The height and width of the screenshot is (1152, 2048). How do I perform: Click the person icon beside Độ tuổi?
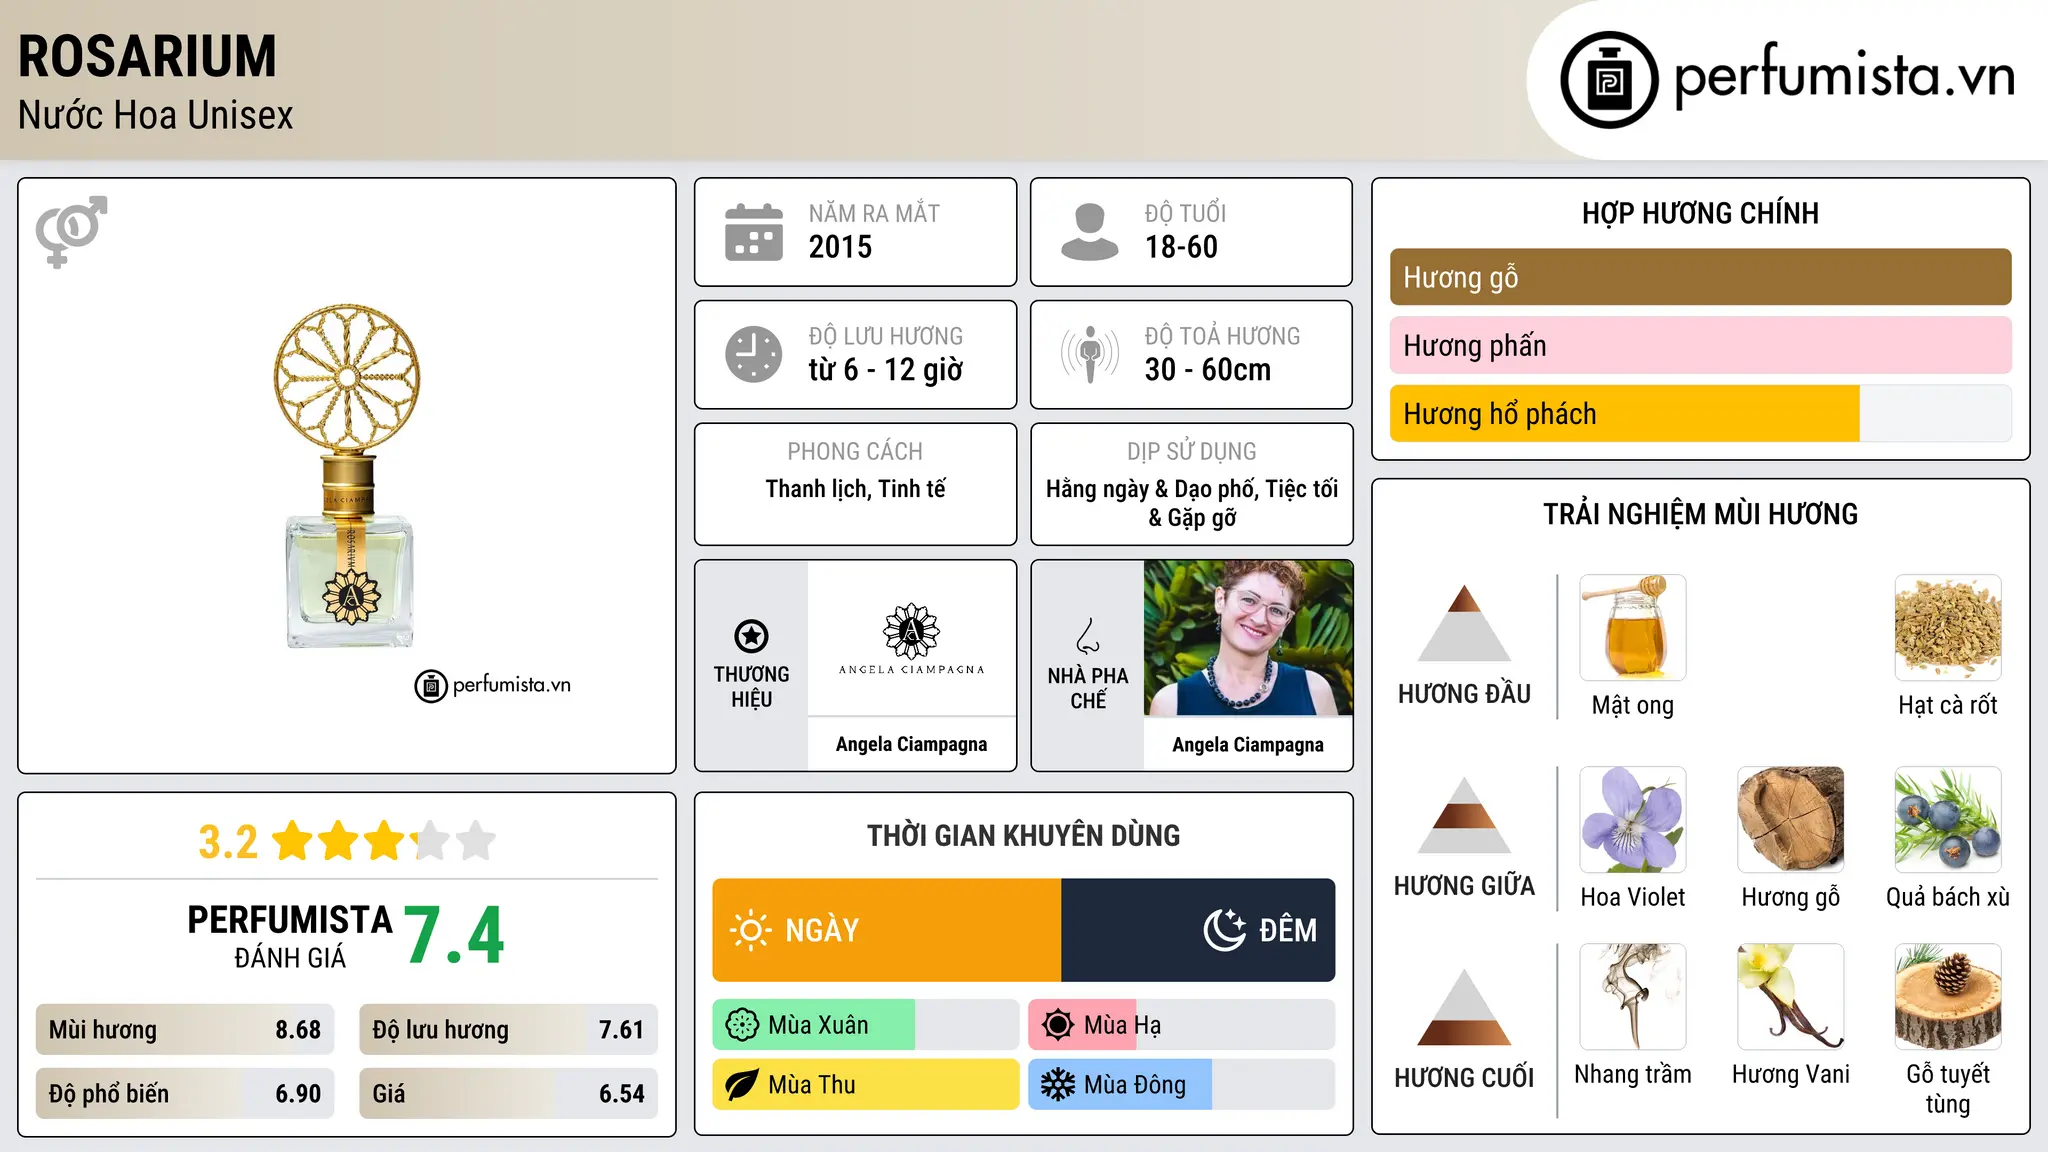coord(1089,232)
